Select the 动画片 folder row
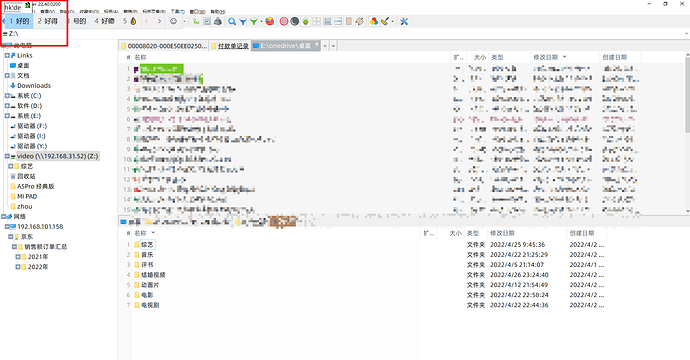The image size is (690, 360). click(150, 285)
